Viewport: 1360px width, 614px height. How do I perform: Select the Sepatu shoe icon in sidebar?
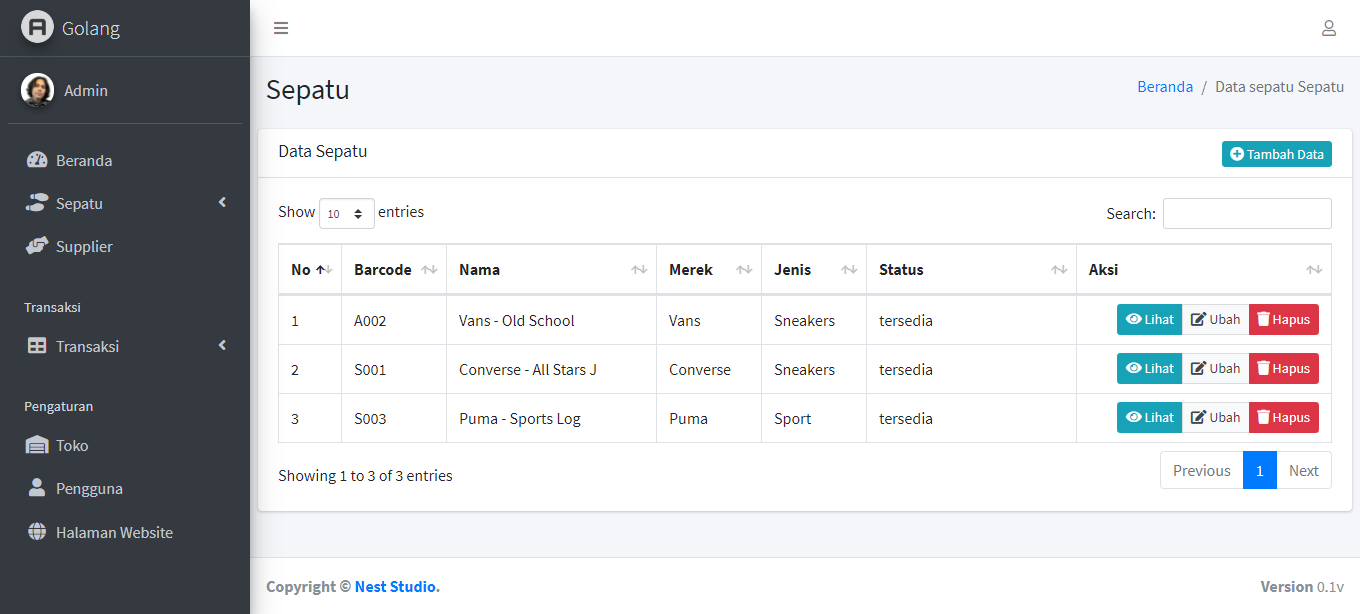tap(38, 202)
